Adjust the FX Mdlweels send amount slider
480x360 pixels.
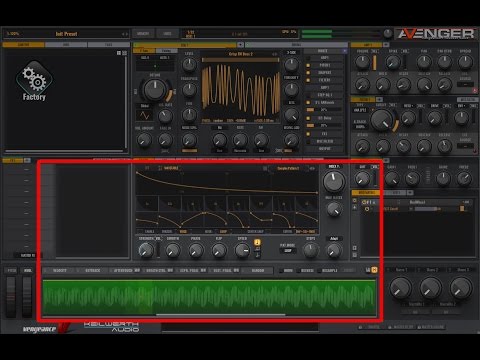(325, 110)
